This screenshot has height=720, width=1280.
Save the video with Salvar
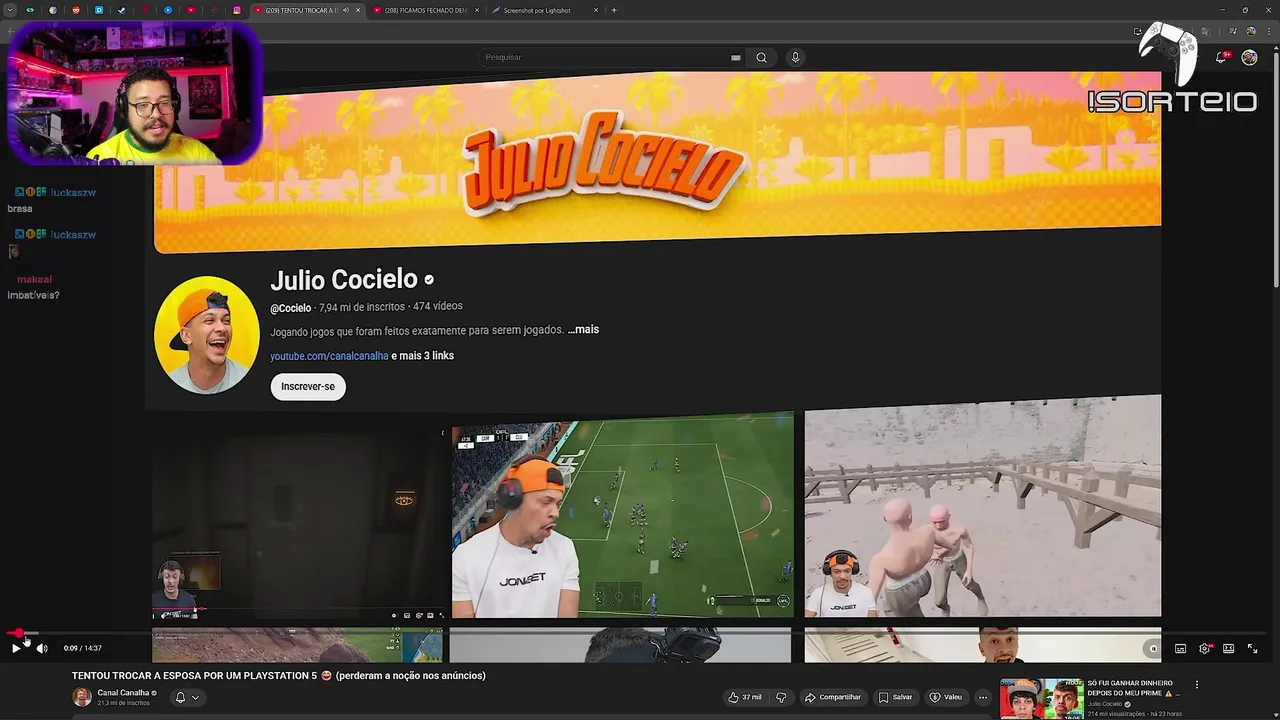[x=895, y=697]
